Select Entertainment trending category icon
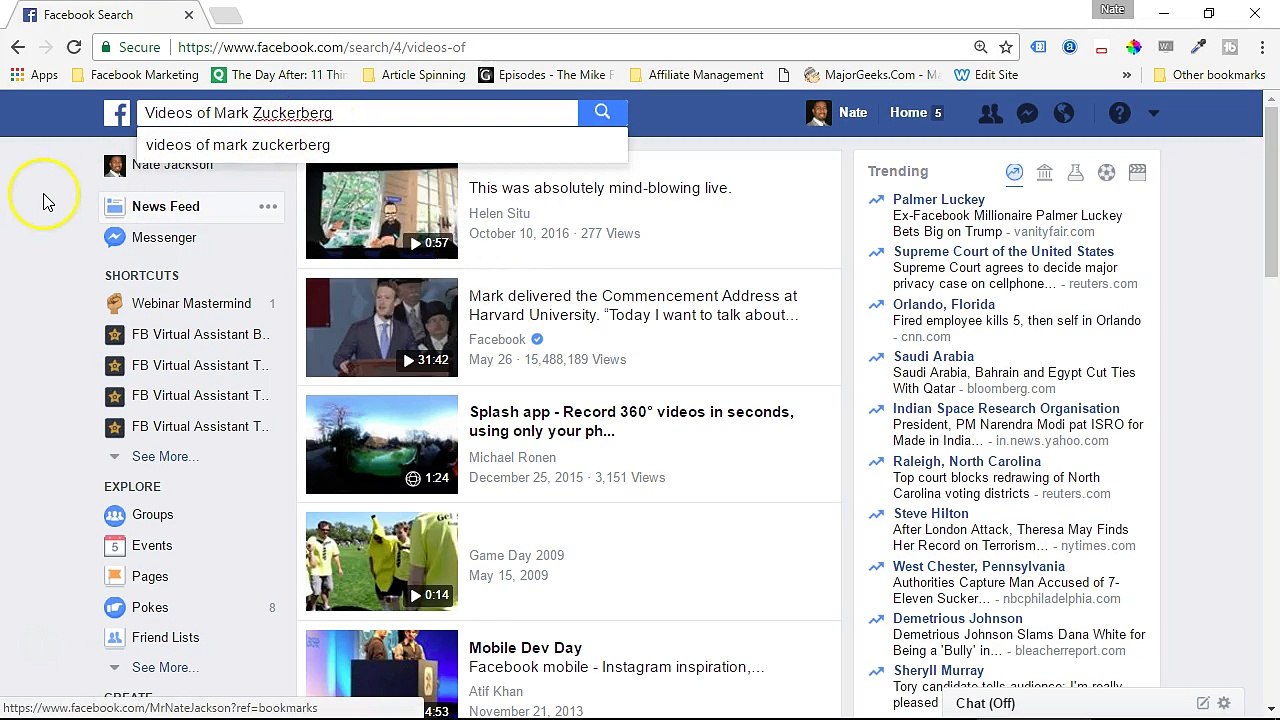This screenshot has height=720, width=1280. click(x=1137, y=172)
